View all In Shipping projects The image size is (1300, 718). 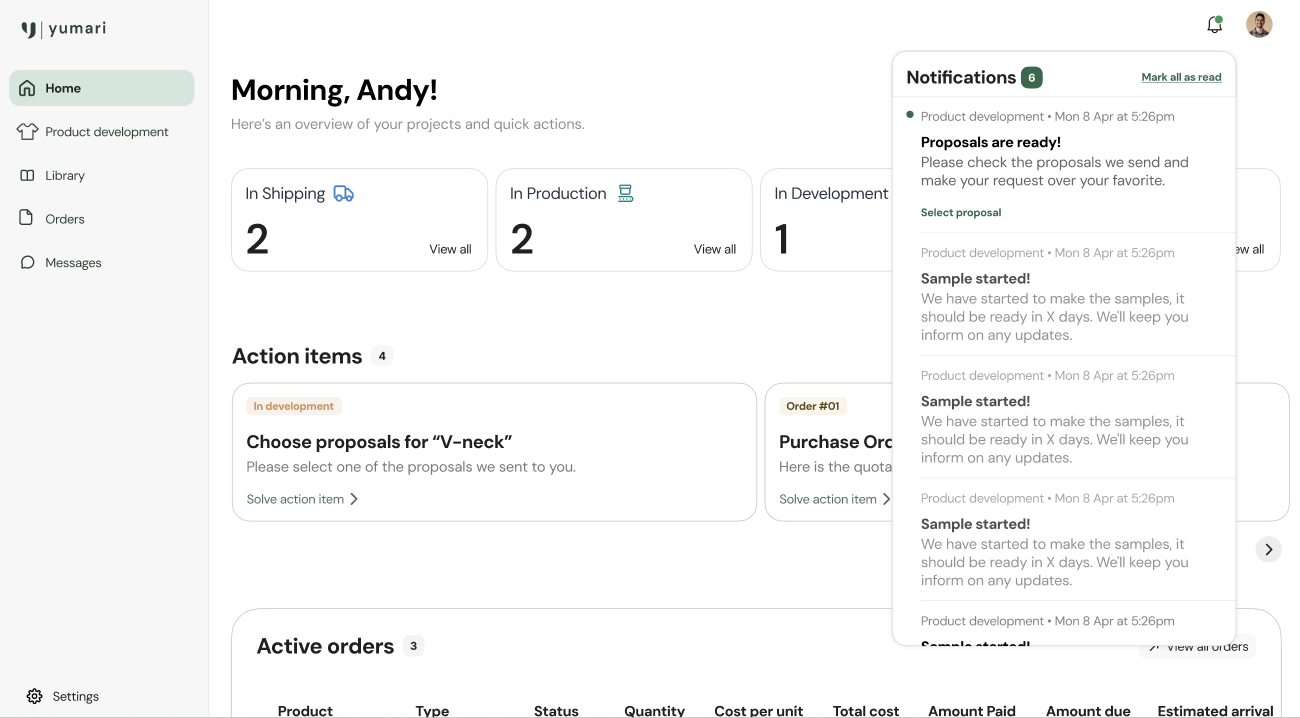click(x=450, y=249)
